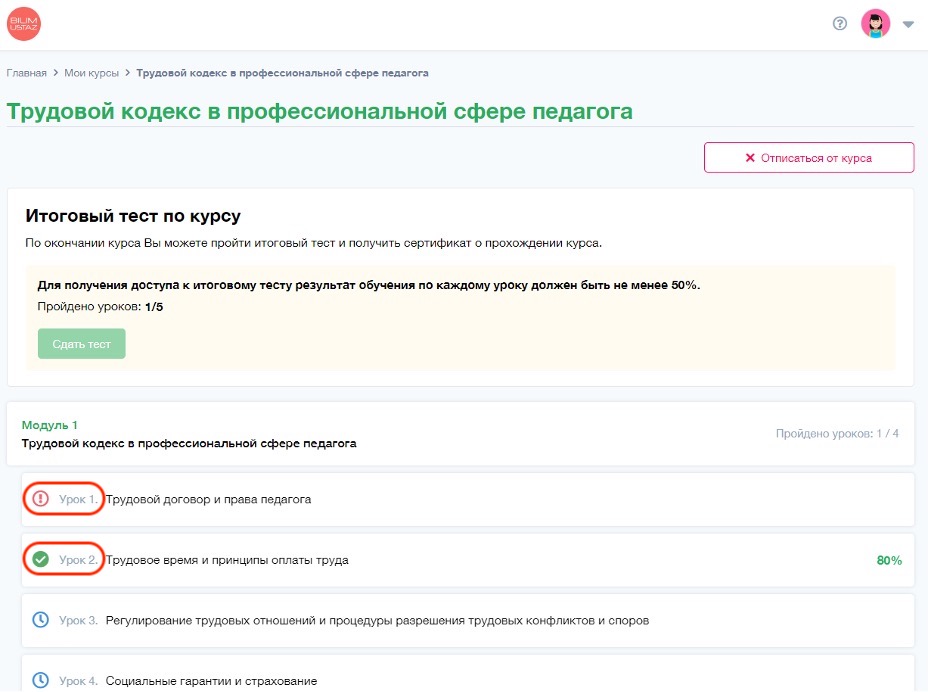The image size is (928, 692).
Task: Collapse the Модуль 1 header
Action: (189, 434)
